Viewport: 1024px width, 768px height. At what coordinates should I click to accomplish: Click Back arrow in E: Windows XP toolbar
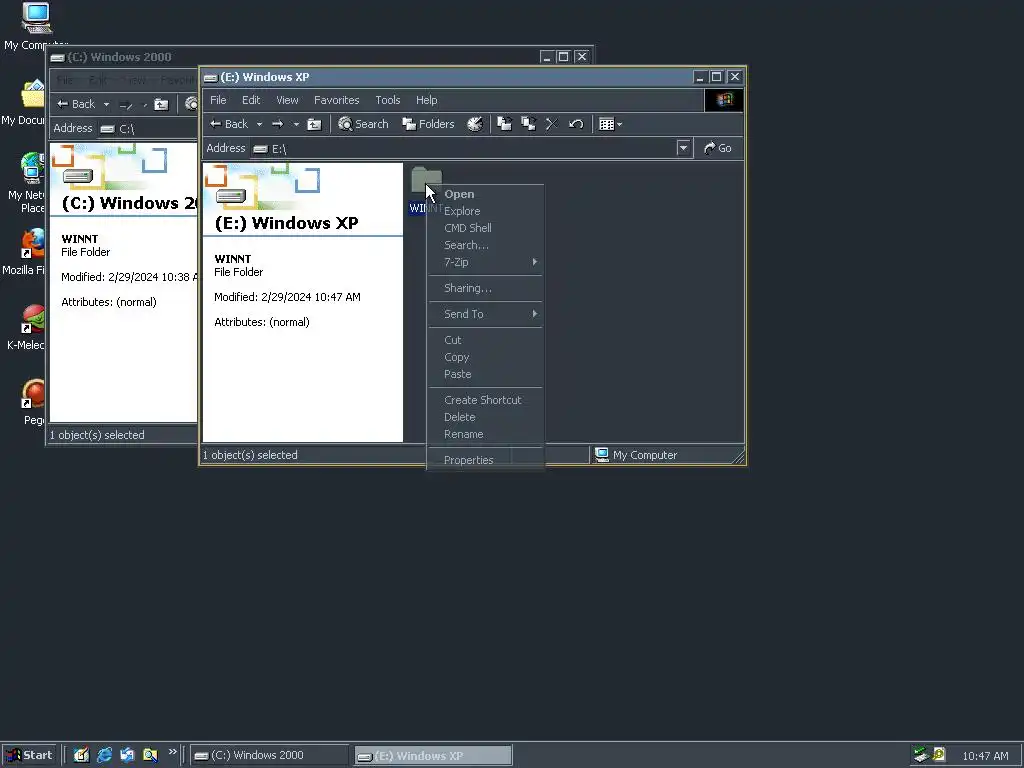(x=229, y=124)
